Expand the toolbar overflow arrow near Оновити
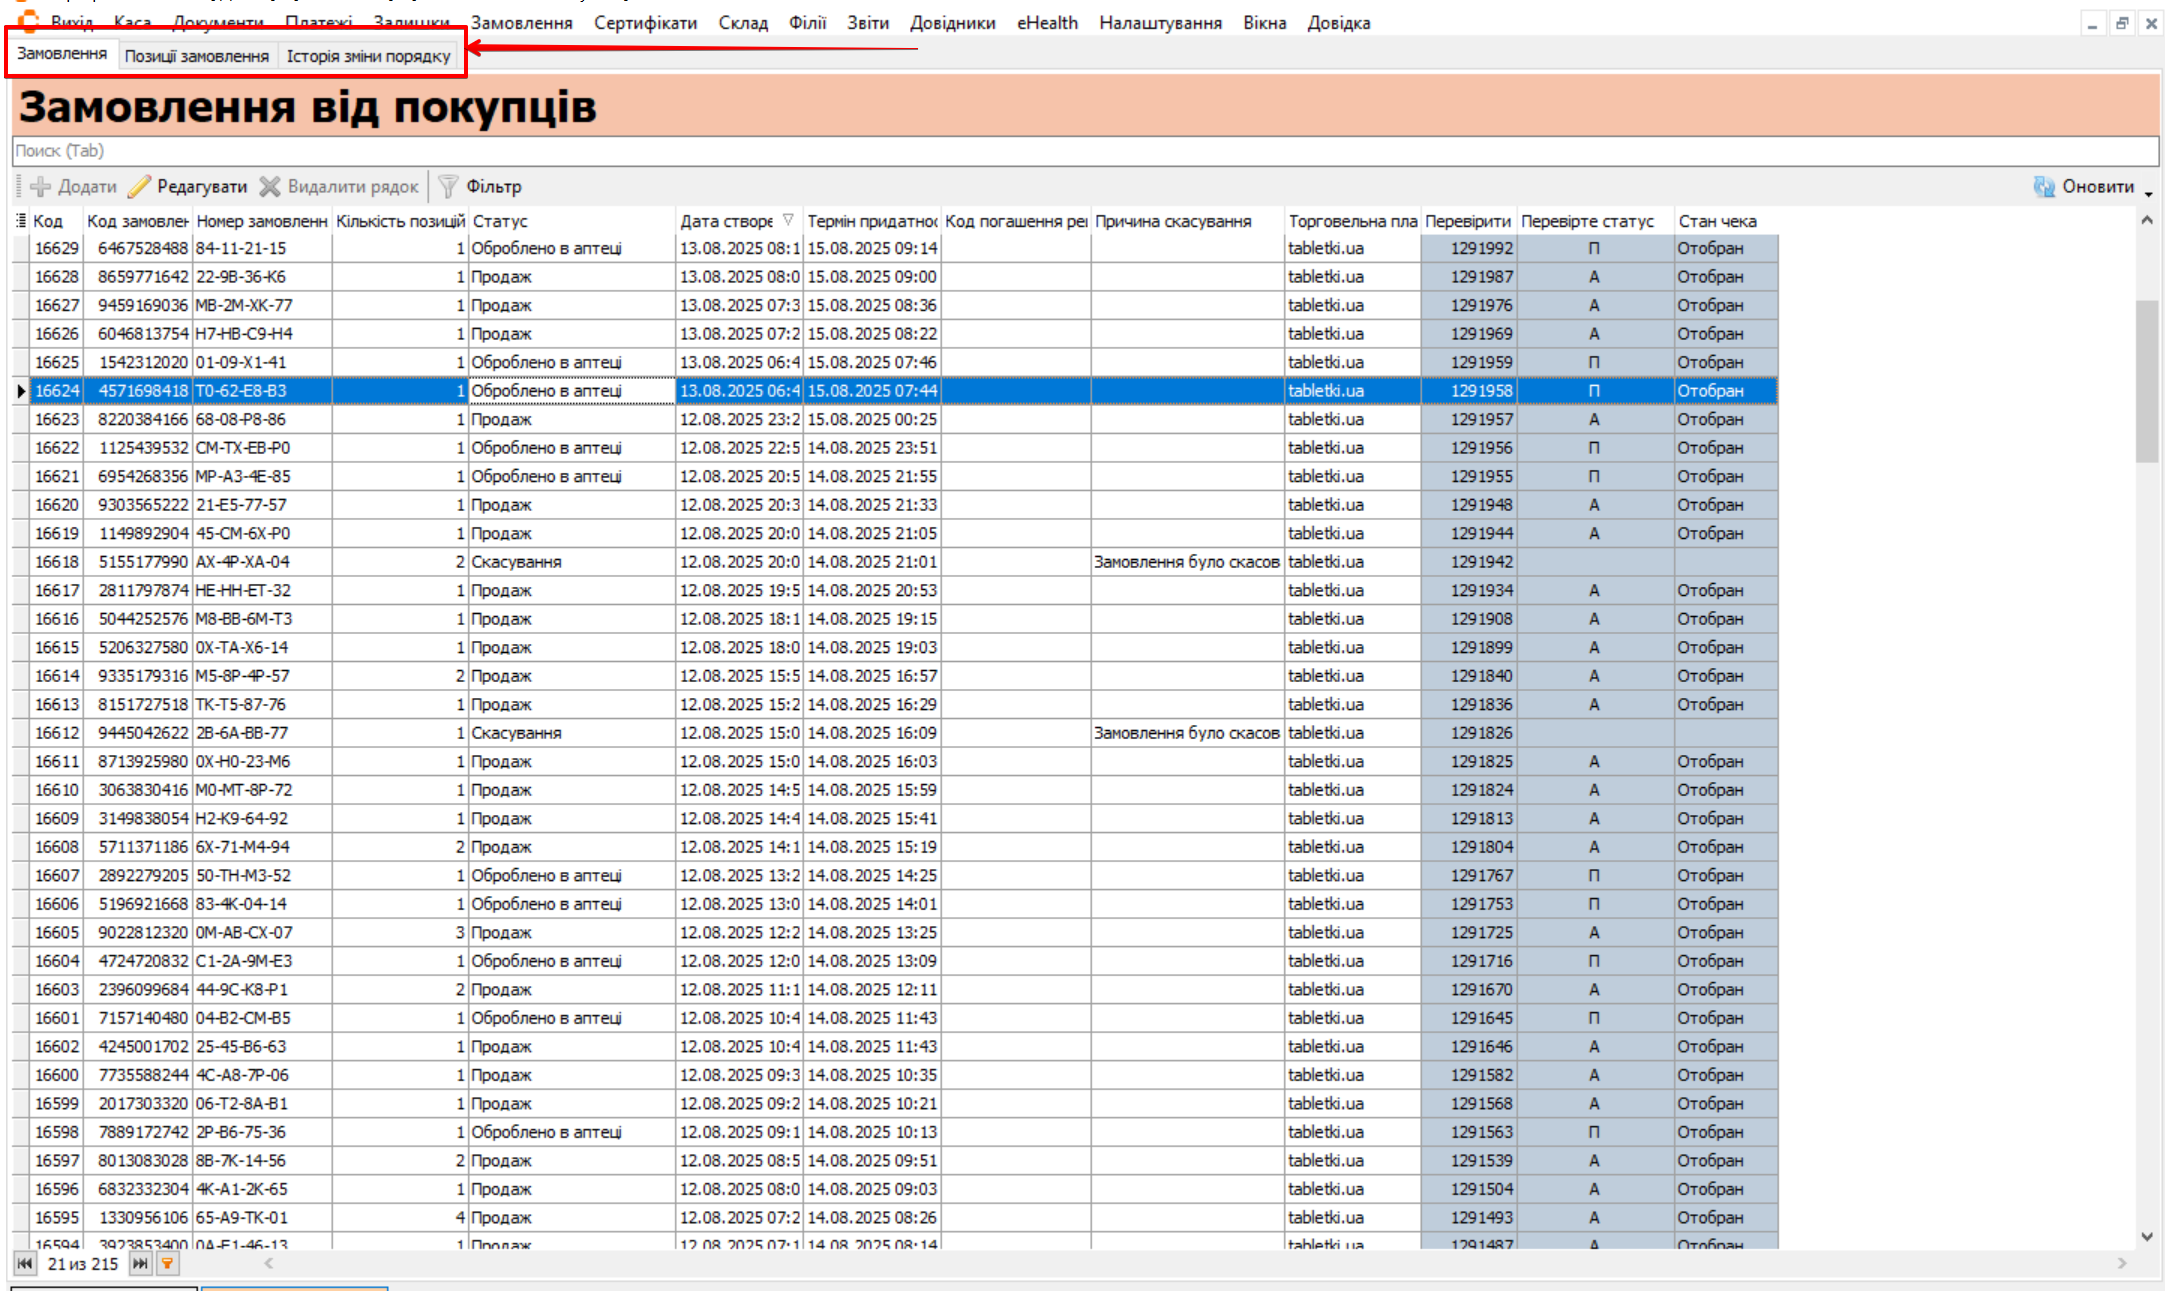Viewport: 2165px width, 1291px height. [2148, 193]
